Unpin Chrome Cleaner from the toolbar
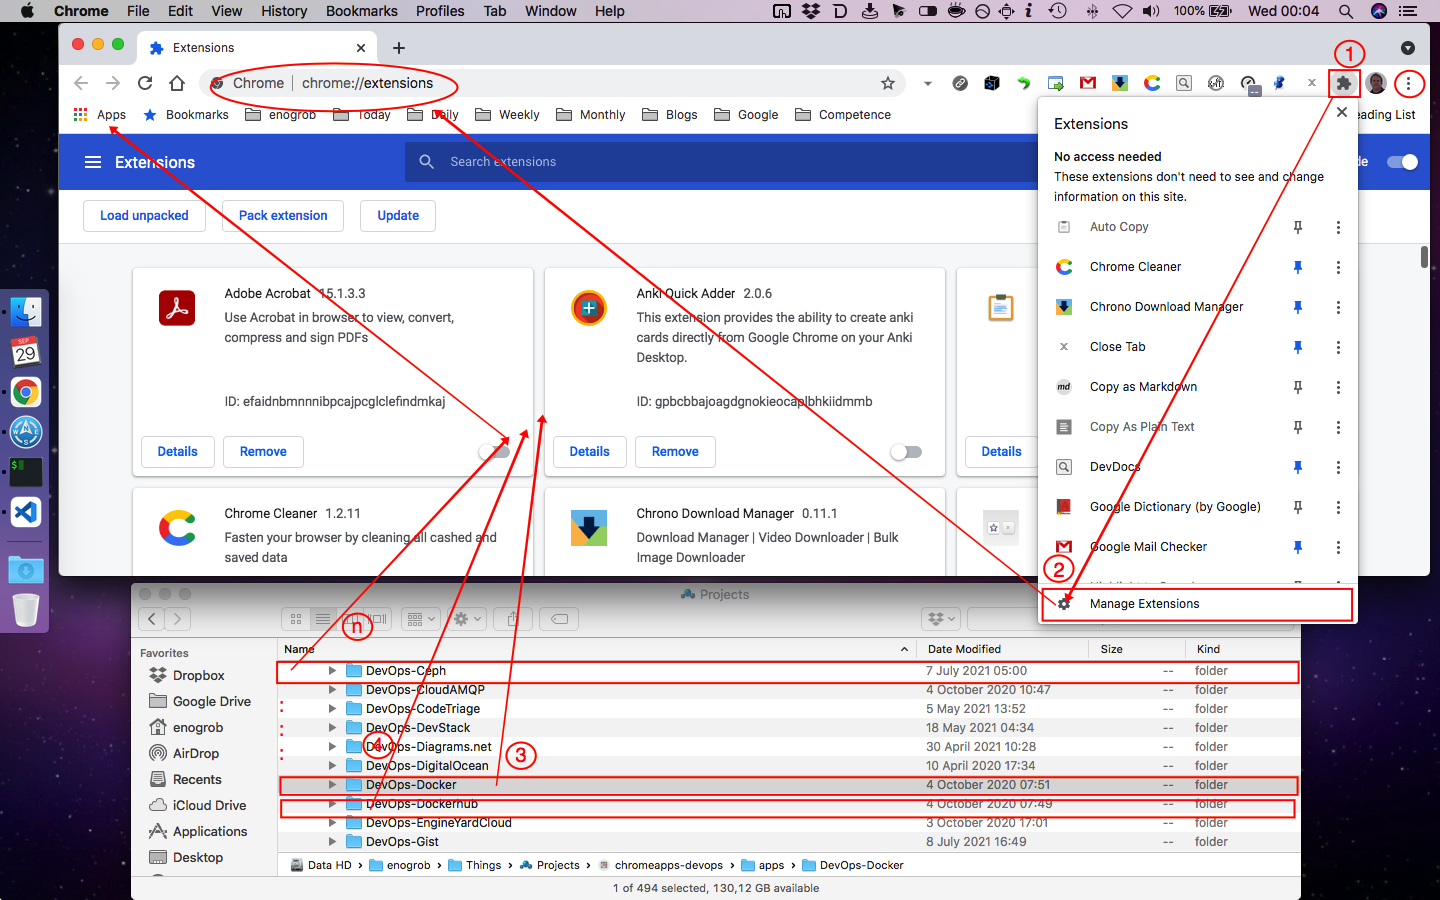 click(x=1297, y=267)
